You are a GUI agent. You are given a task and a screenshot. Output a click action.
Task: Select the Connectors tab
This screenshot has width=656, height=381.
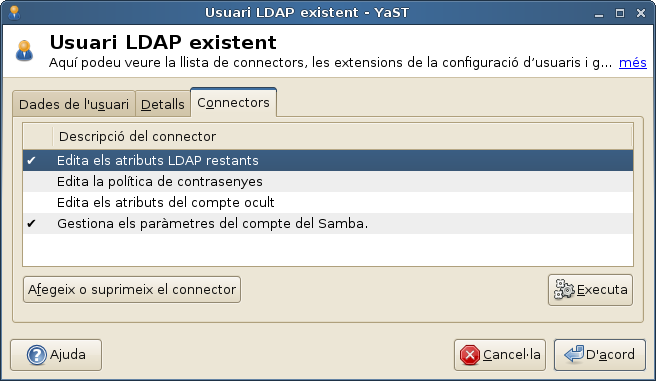click(x=233, y=102)
